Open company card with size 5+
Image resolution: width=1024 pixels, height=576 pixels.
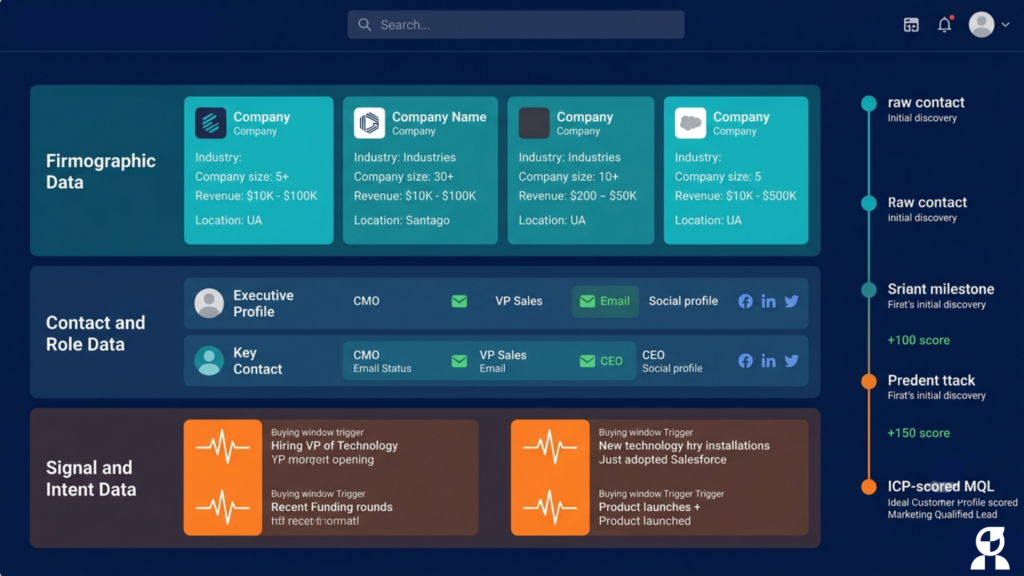point(259,170)
